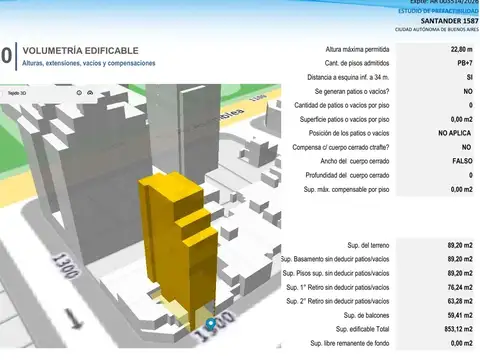This screenshot has width=480, height=360.
Task: Click the SI value for corner distance
Action: click(x=470, y=77)
